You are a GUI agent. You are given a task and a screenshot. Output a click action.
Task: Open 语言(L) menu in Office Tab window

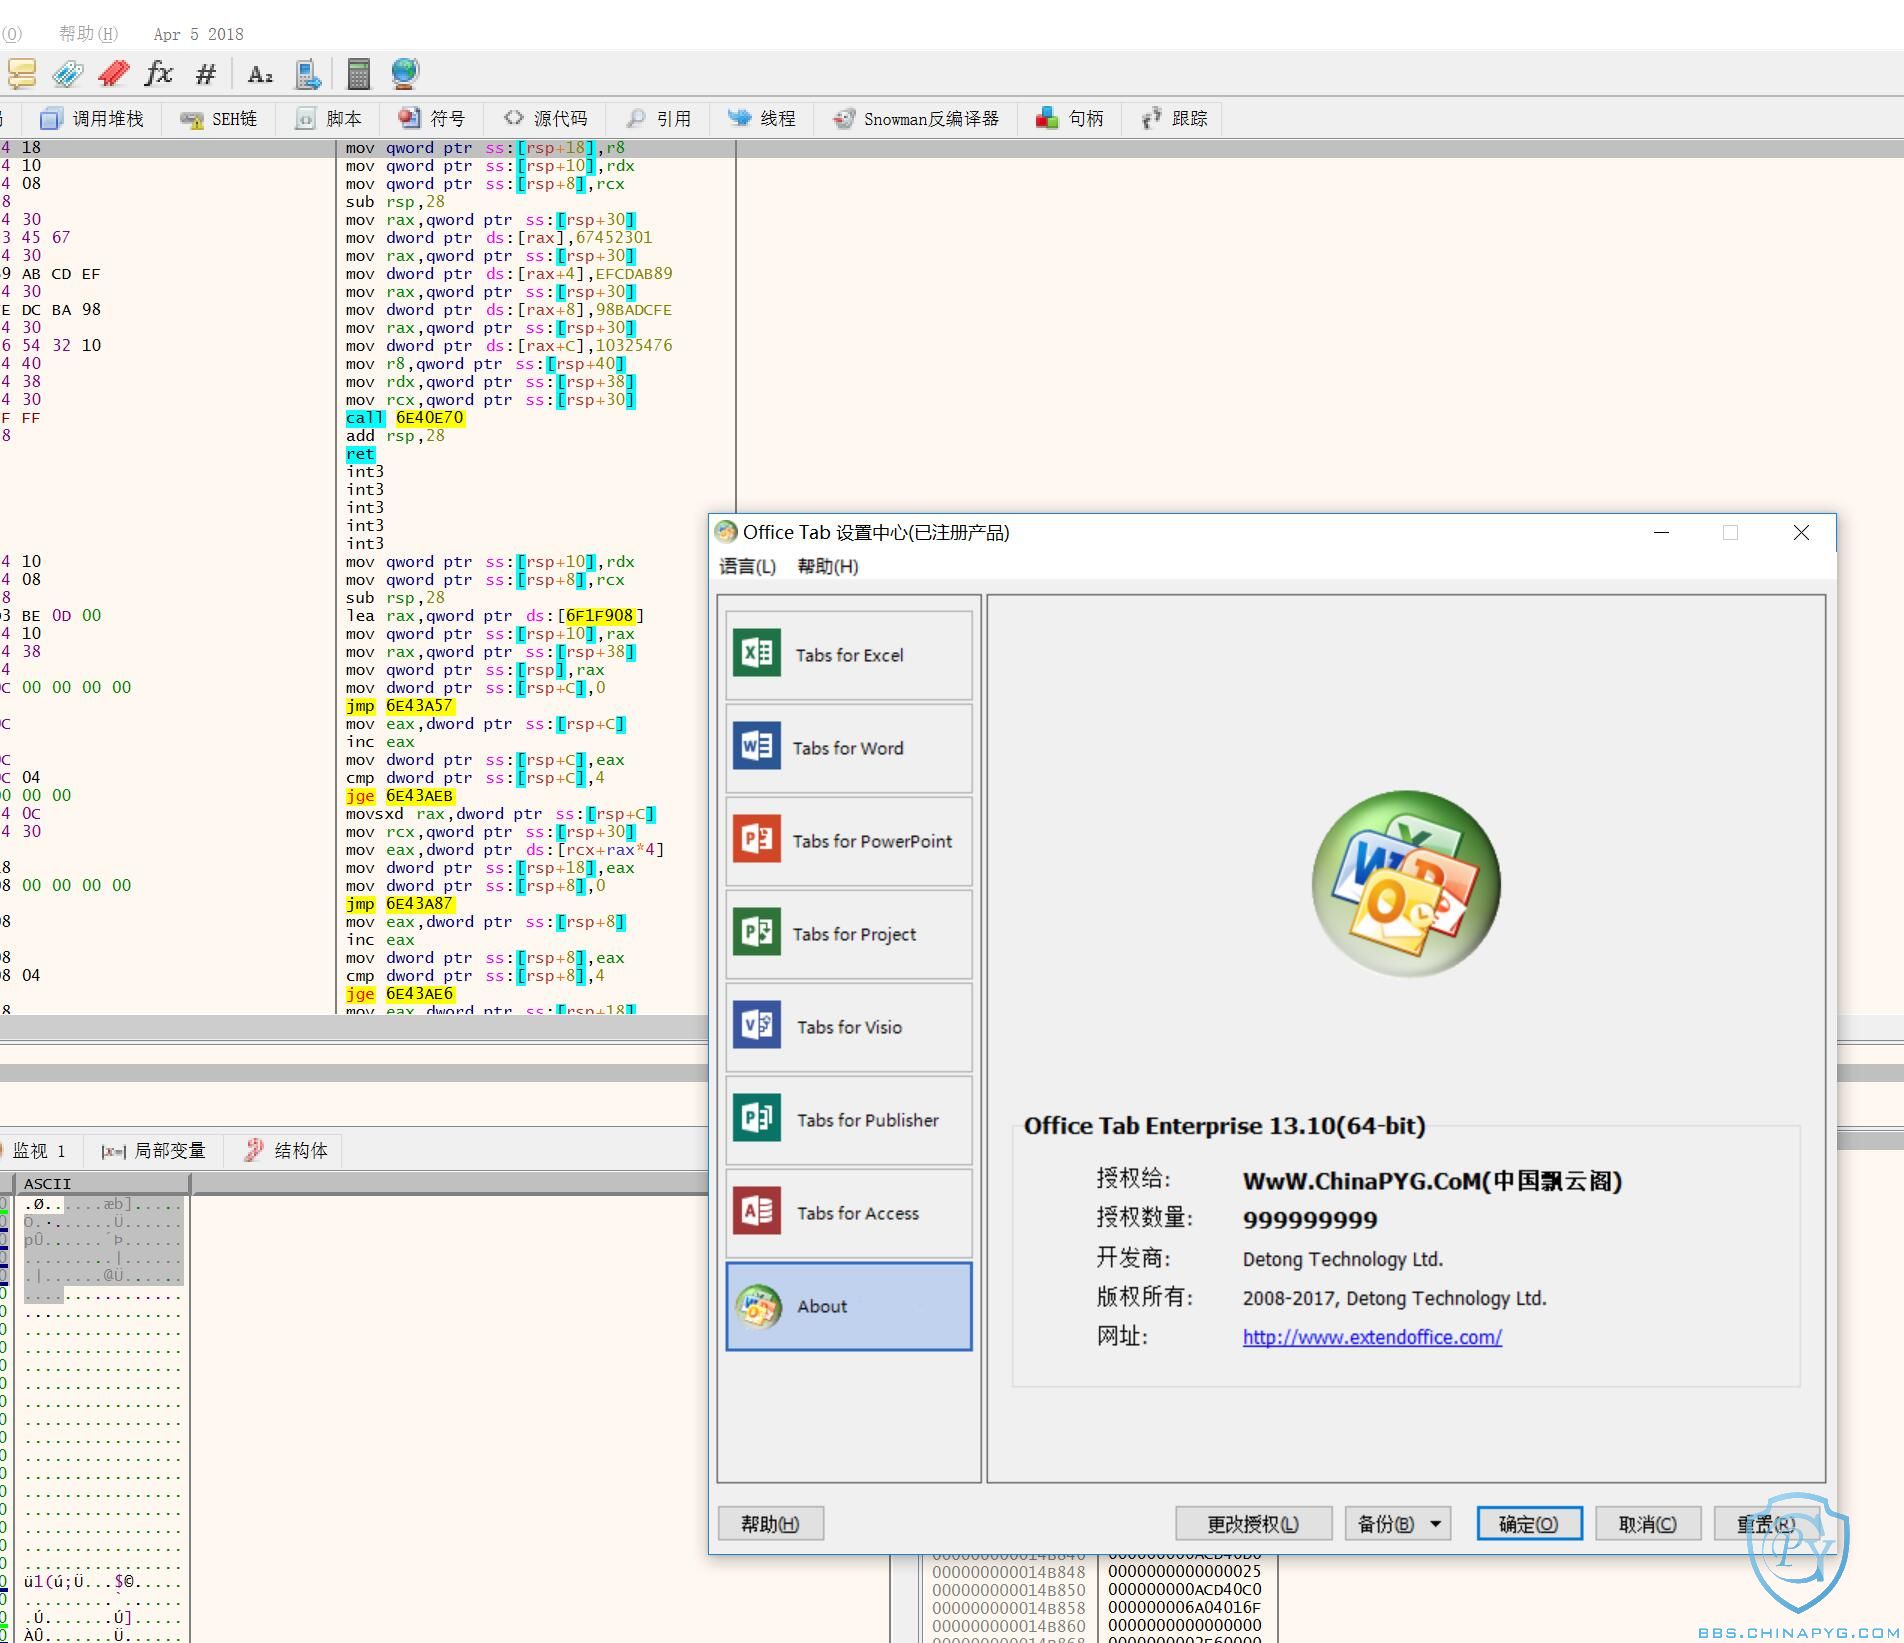tap(747, 567)
